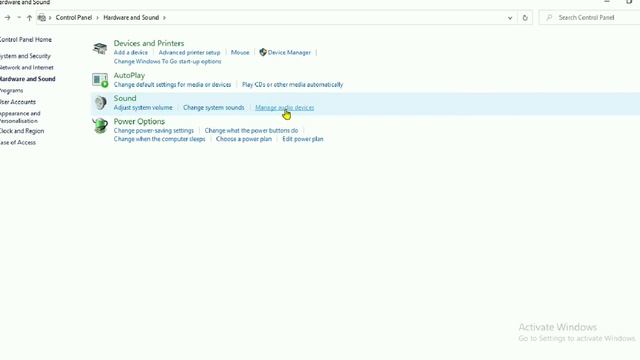Click the Control Panel address bar icon

point(41,18)
